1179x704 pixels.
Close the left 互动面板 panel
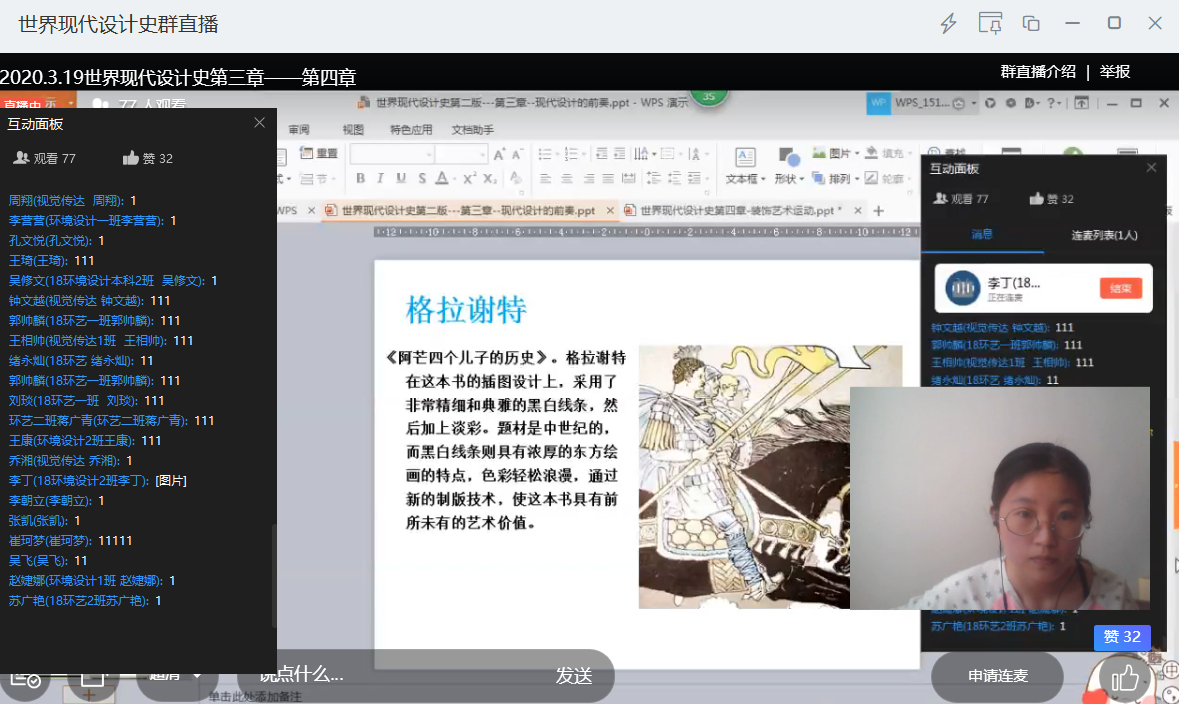tap(260, 123)
